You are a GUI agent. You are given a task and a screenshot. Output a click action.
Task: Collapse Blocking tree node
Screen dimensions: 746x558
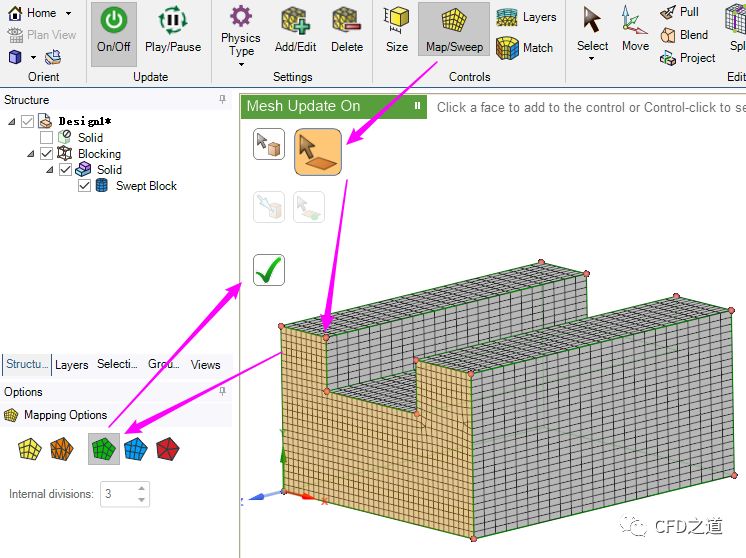[x=31, y=154]
